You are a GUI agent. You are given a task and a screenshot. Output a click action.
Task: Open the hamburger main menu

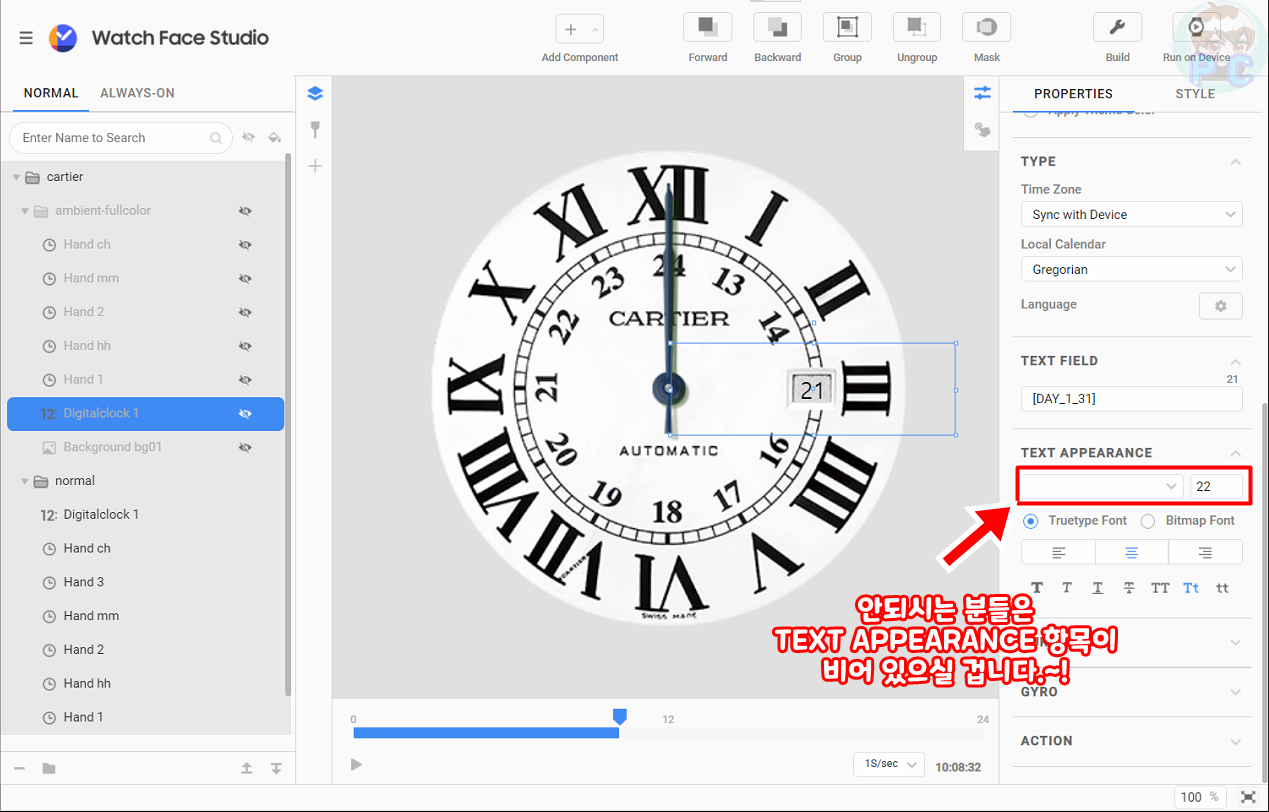tap(26, 38)
